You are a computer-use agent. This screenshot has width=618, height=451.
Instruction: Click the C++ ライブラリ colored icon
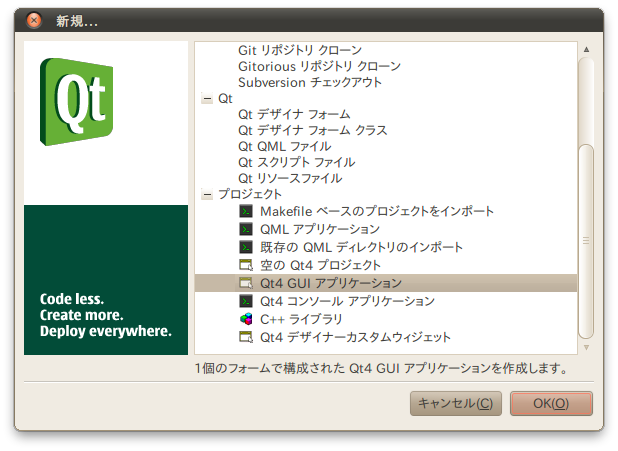click(x=246, y=319)
